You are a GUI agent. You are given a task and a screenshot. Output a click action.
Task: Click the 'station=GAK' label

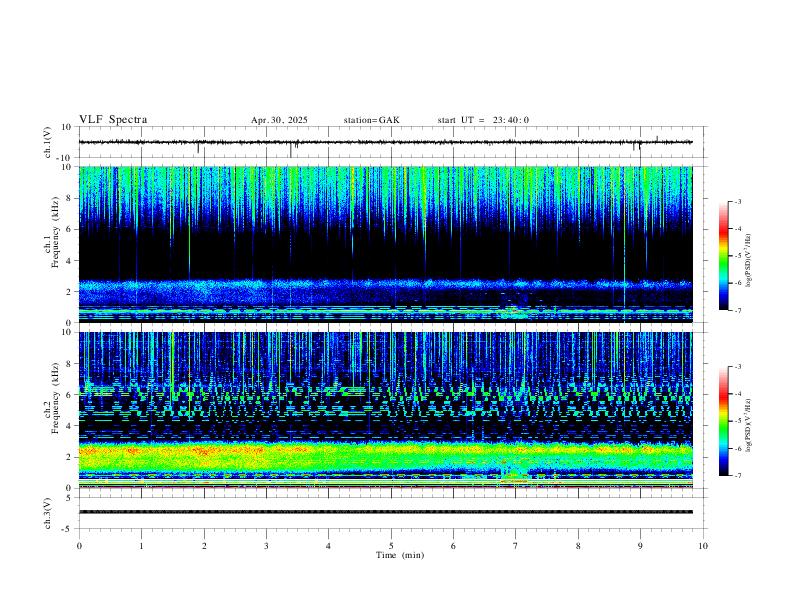coord(371,120)
